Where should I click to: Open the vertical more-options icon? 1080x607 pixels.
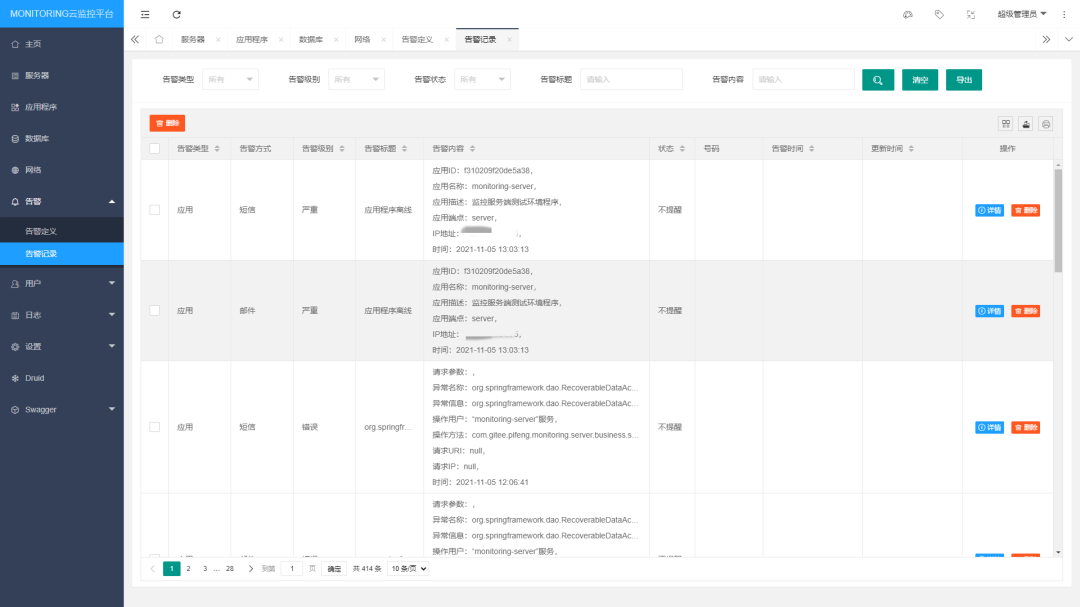click(x=1064, y=14)
